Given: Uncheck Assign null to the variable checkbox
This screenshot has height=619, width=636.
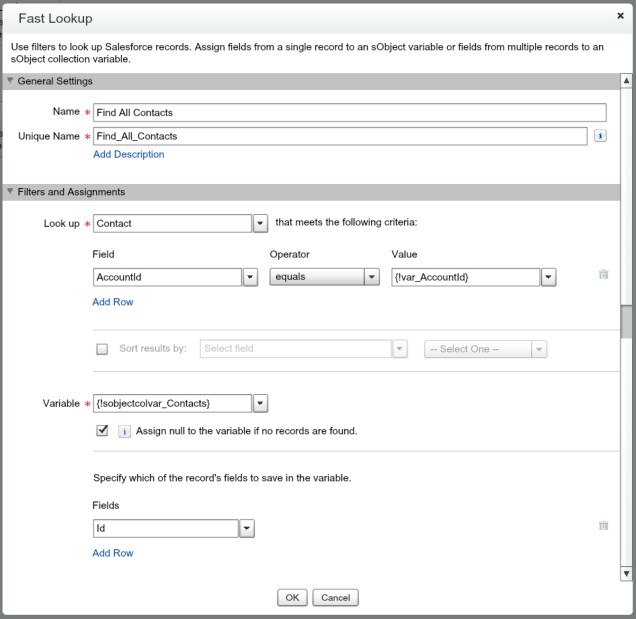Looking at the screenshot, I should pyautogui.click(x=102, y=431).
